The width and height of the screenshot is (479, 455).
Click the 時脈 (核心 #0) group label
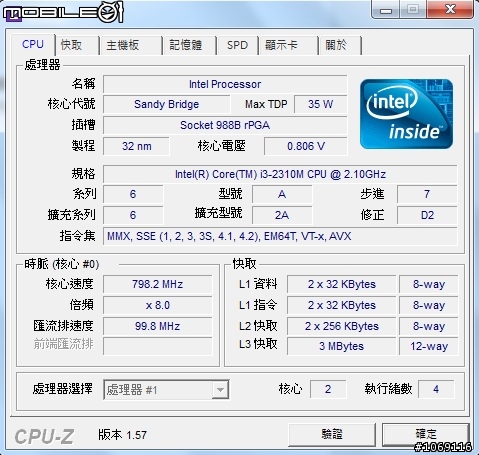pyautogui.click(x=62, y=264)
